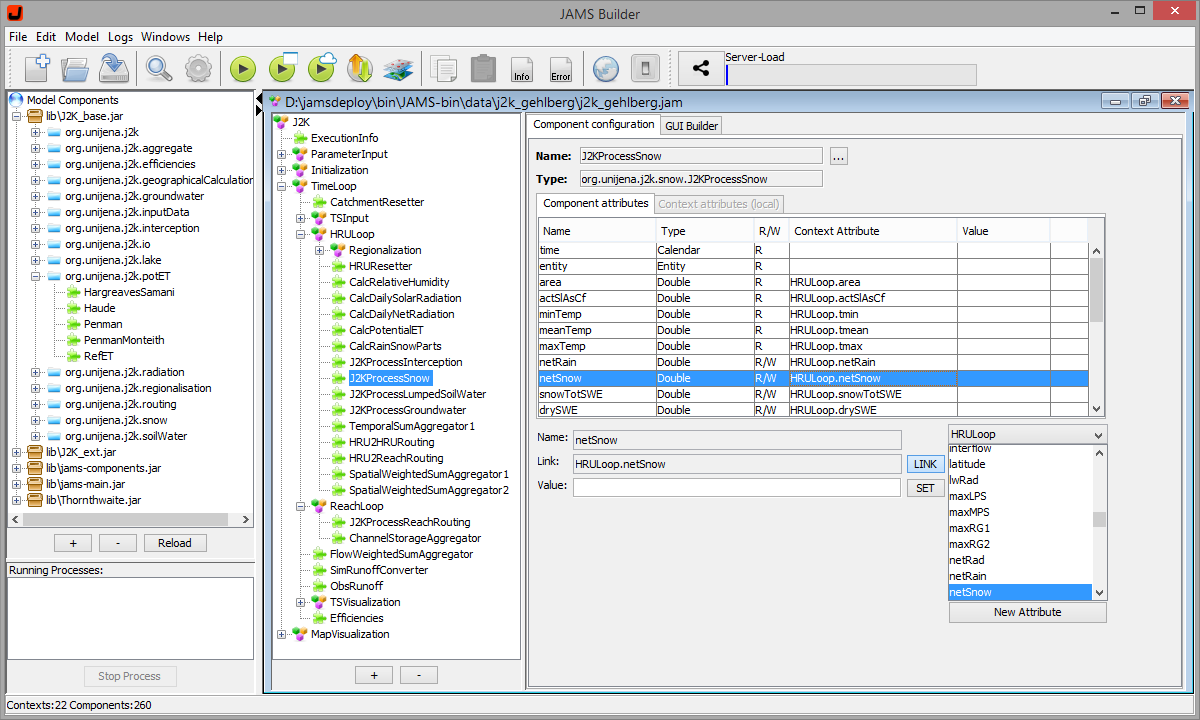Select the meanTemp attribute row
Image resolution: width=1200 pixels, height=720 pixels.
813,330
